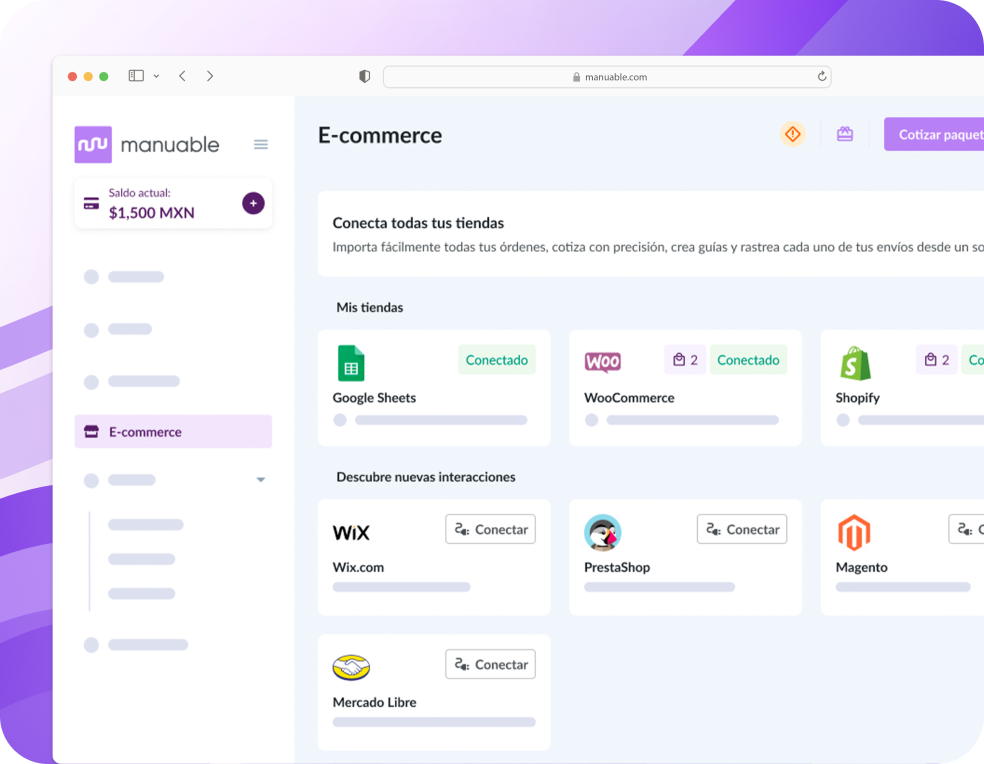Click the browser privacy shield icon
The width and height of the screenshot is (984, 764).
[364, 77]
